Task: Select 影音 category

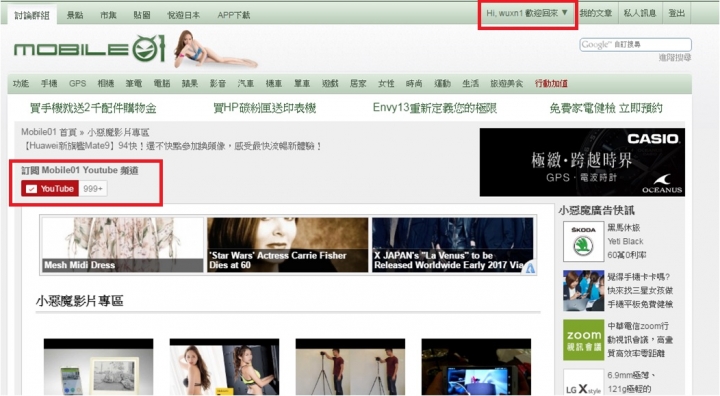Action: pos(218,84)
